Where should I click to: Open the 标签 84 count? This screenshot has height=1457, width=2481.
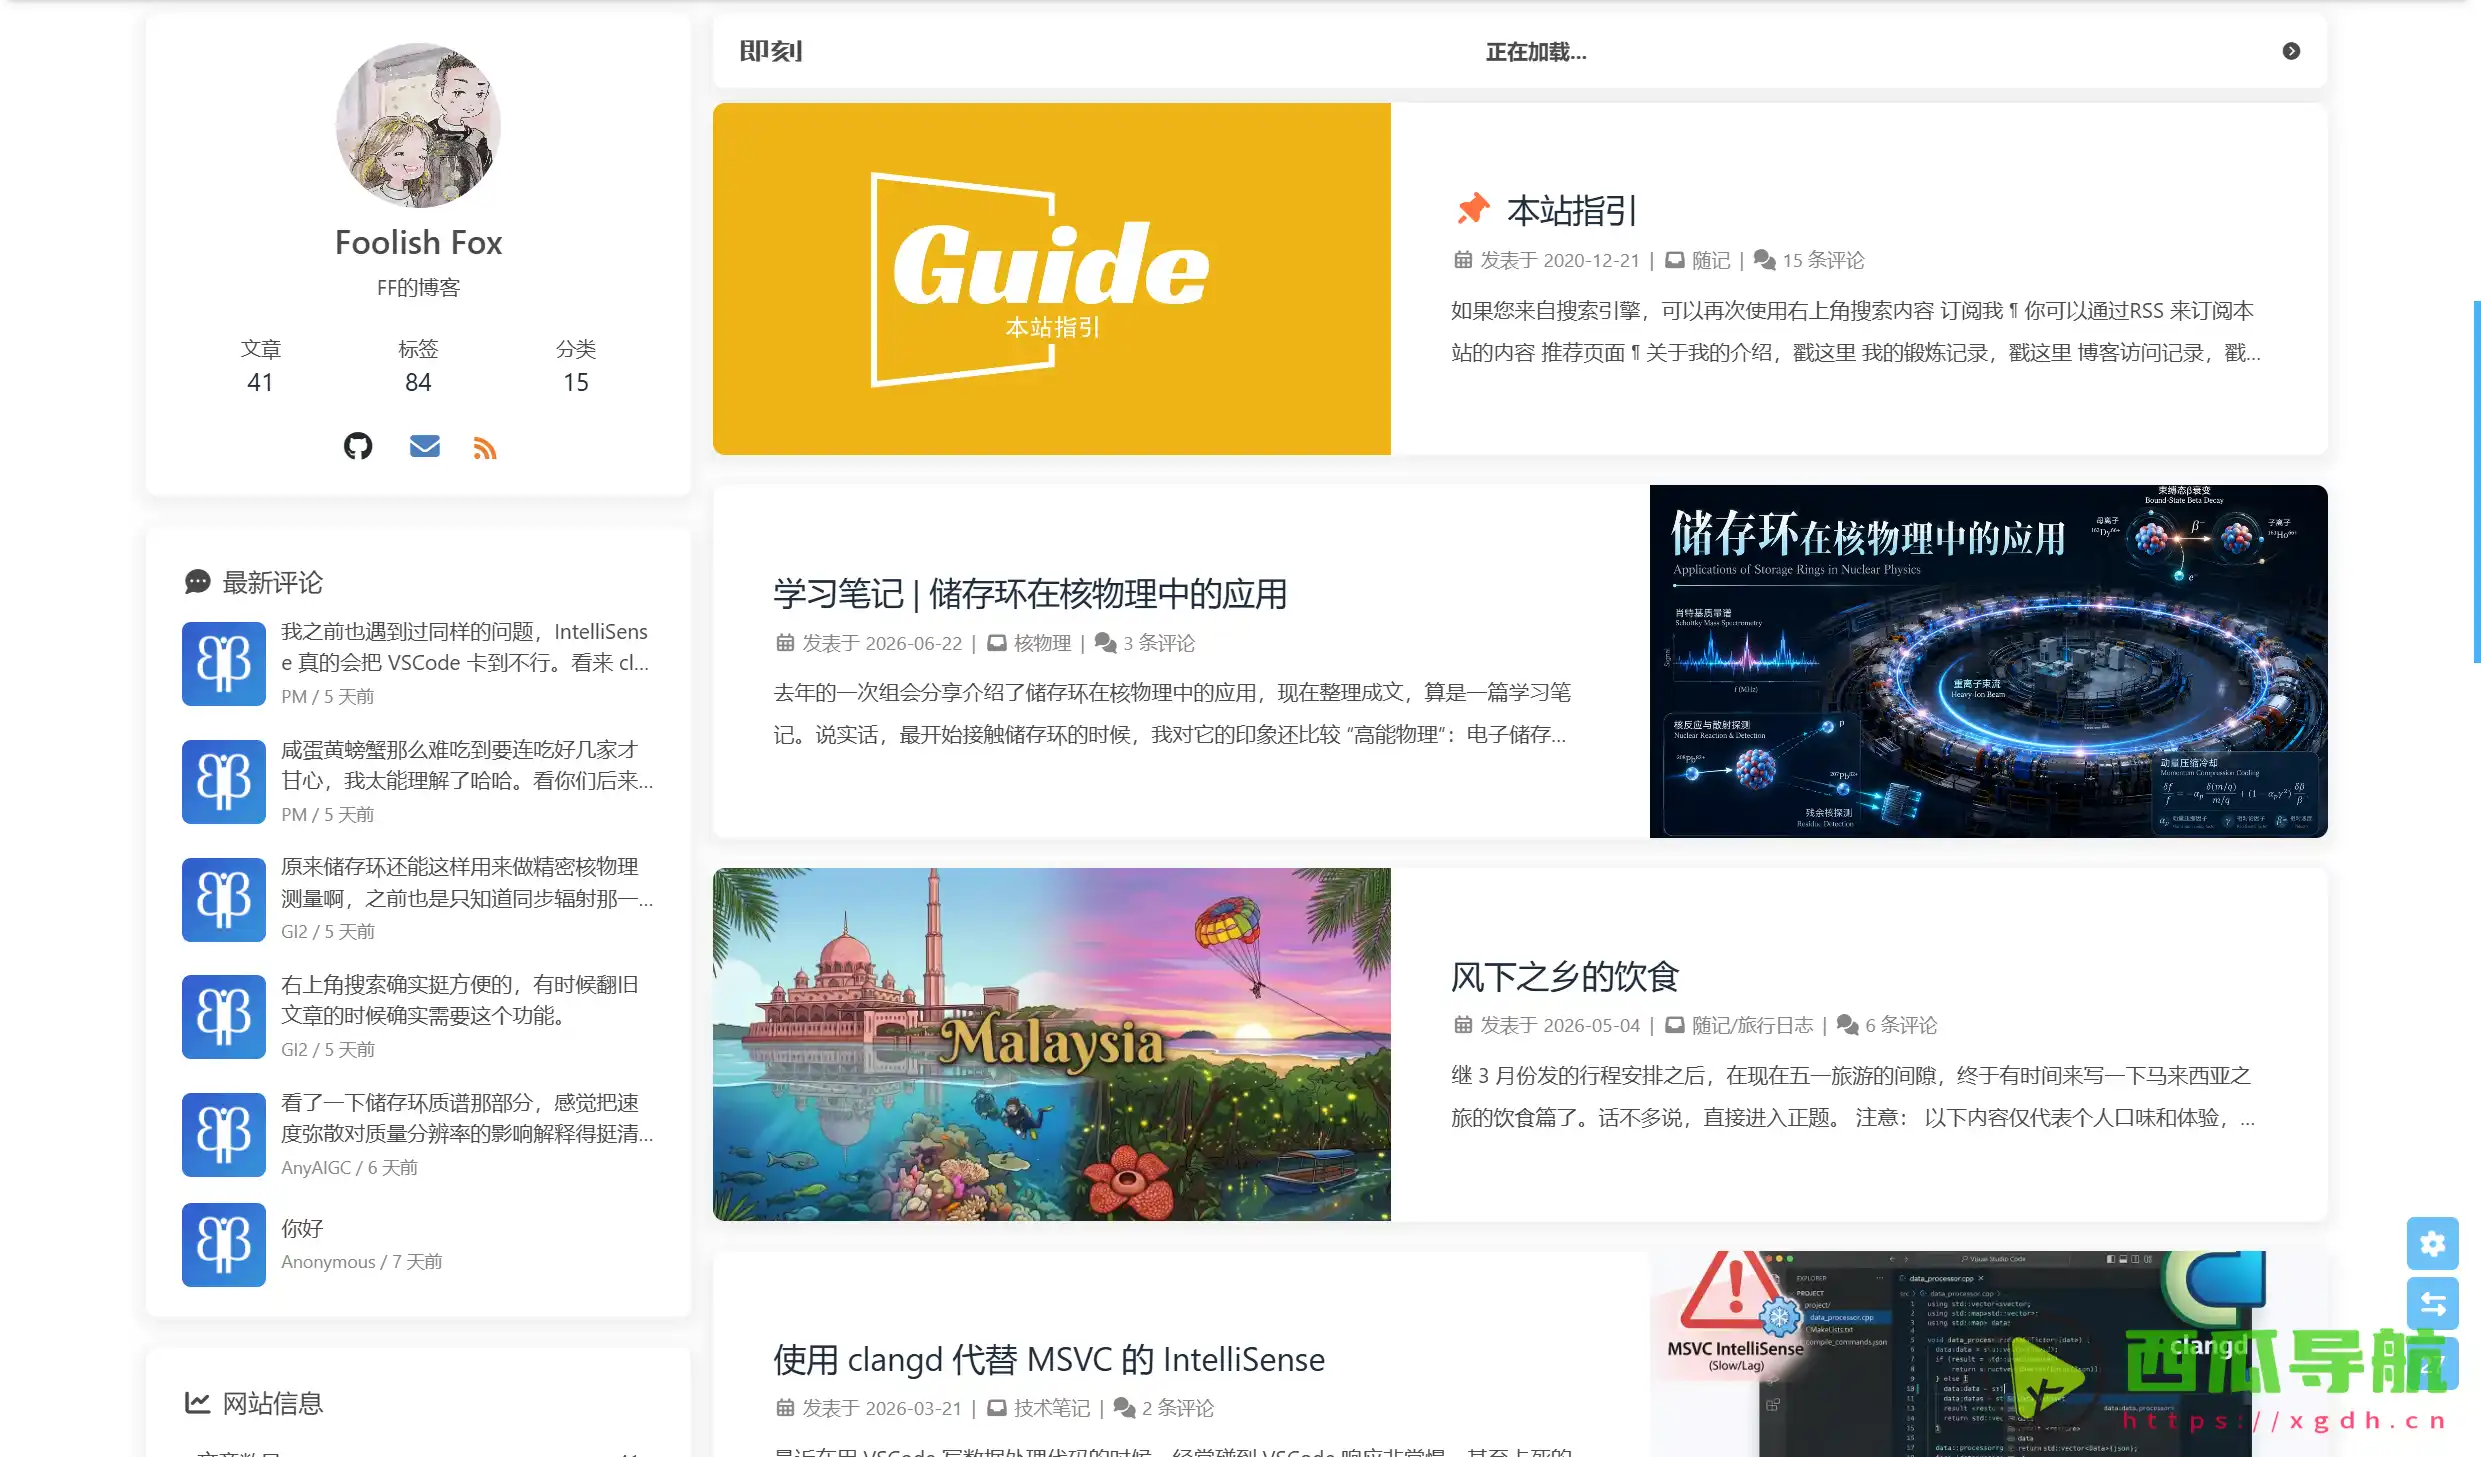coord(418,366)
